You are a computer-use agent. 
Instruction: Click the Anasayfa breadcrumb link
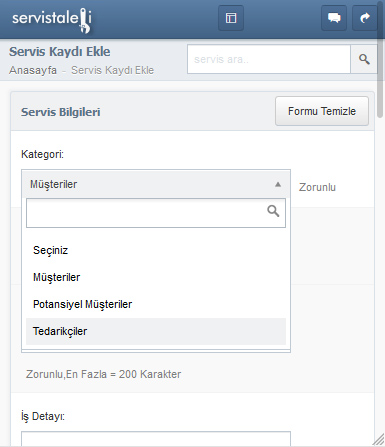33,70
